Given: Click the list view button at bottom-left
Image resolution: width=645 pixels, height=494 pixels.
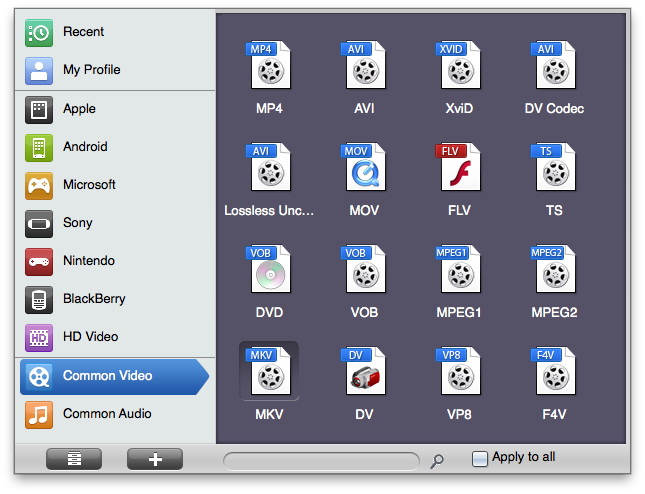Looking at the screenshot, I should click(75, 459).
